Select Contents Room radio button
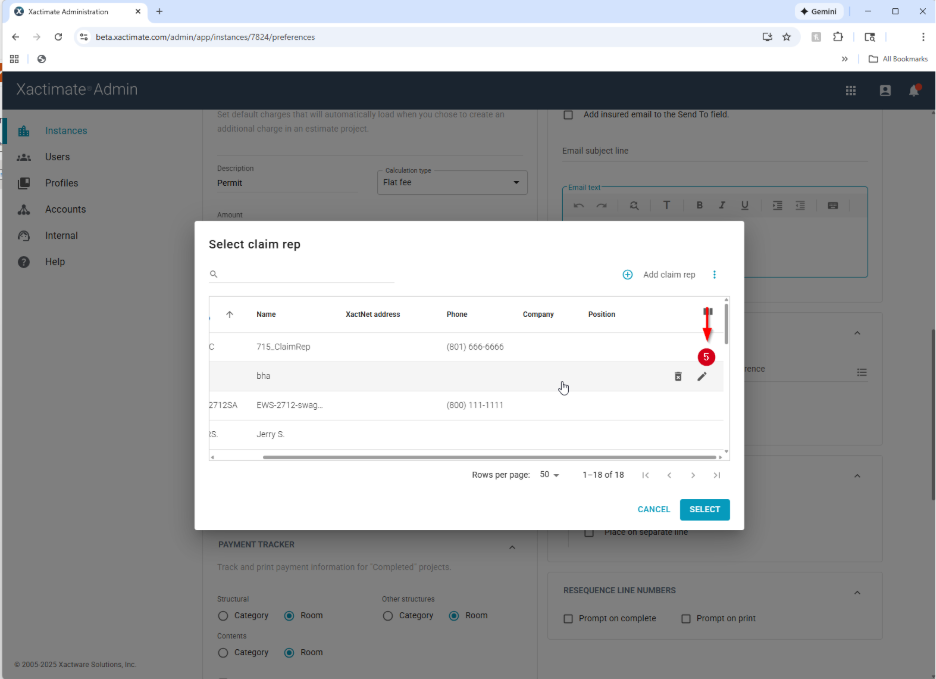Screen dimensions: 936x679 pyautogui.click(x=289, y=653)
